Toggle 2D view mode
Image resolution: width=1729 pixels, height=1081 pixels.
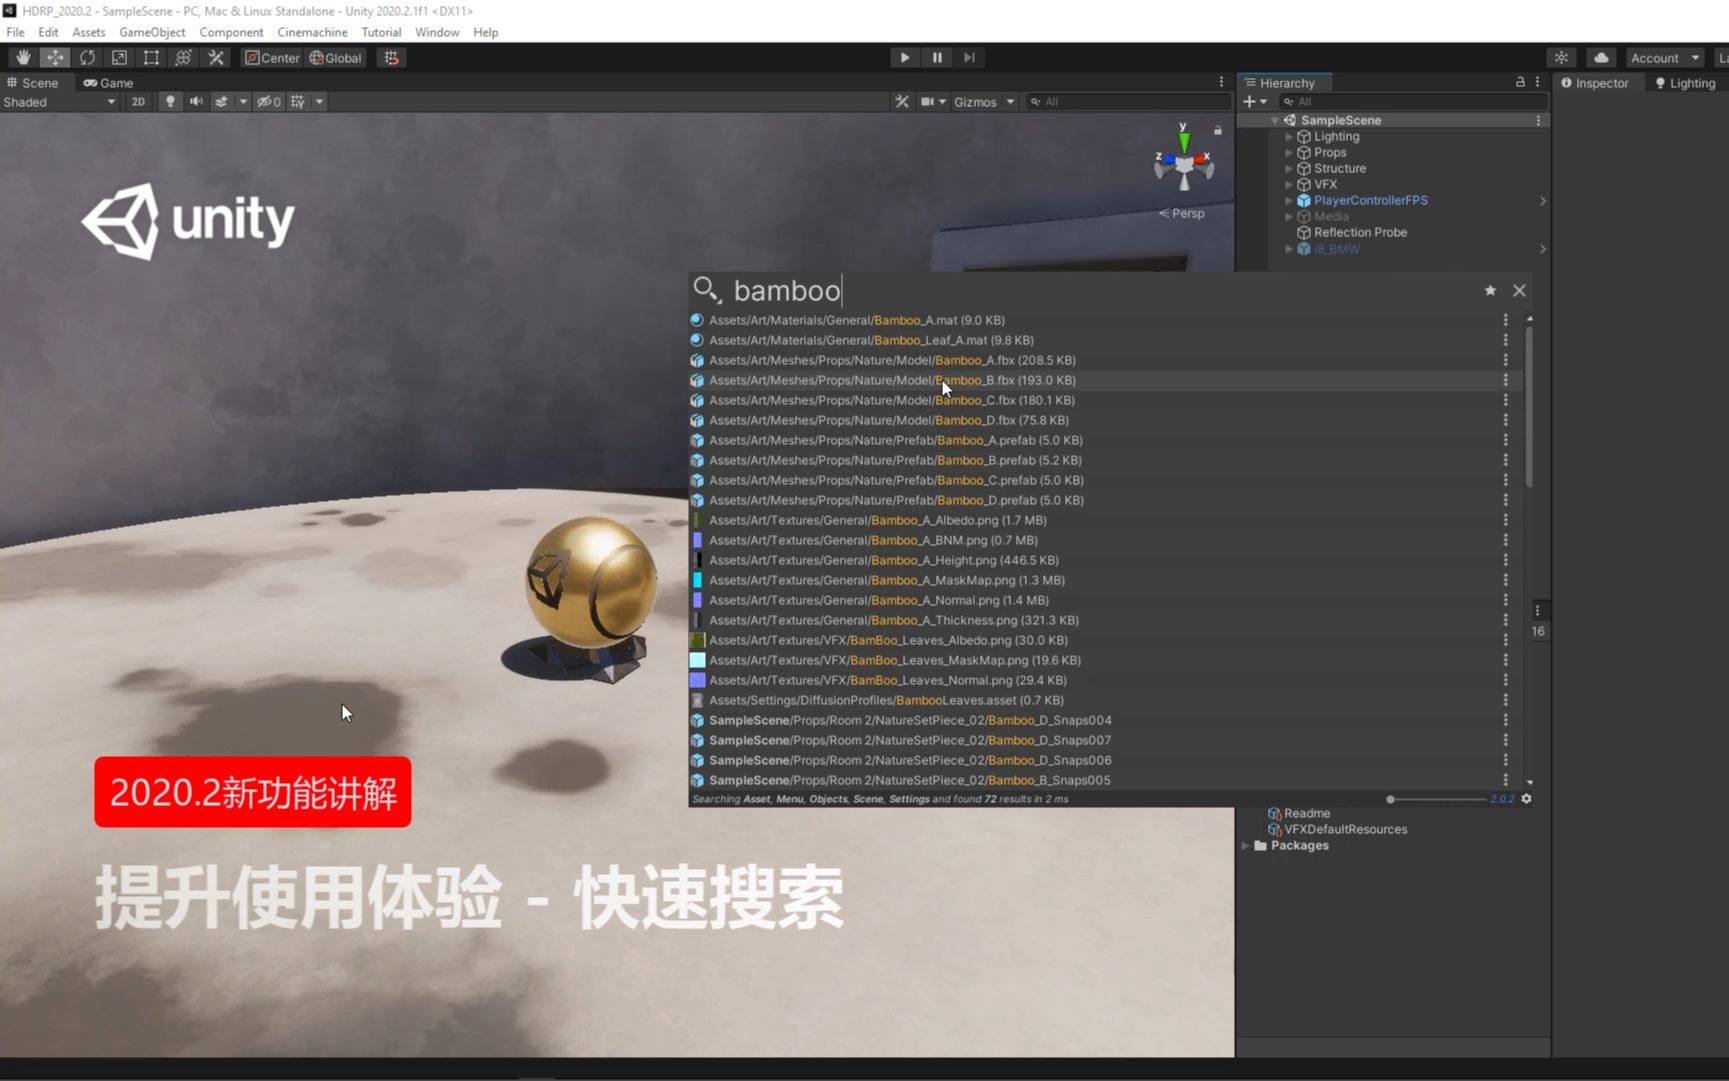tap(138, 102)
